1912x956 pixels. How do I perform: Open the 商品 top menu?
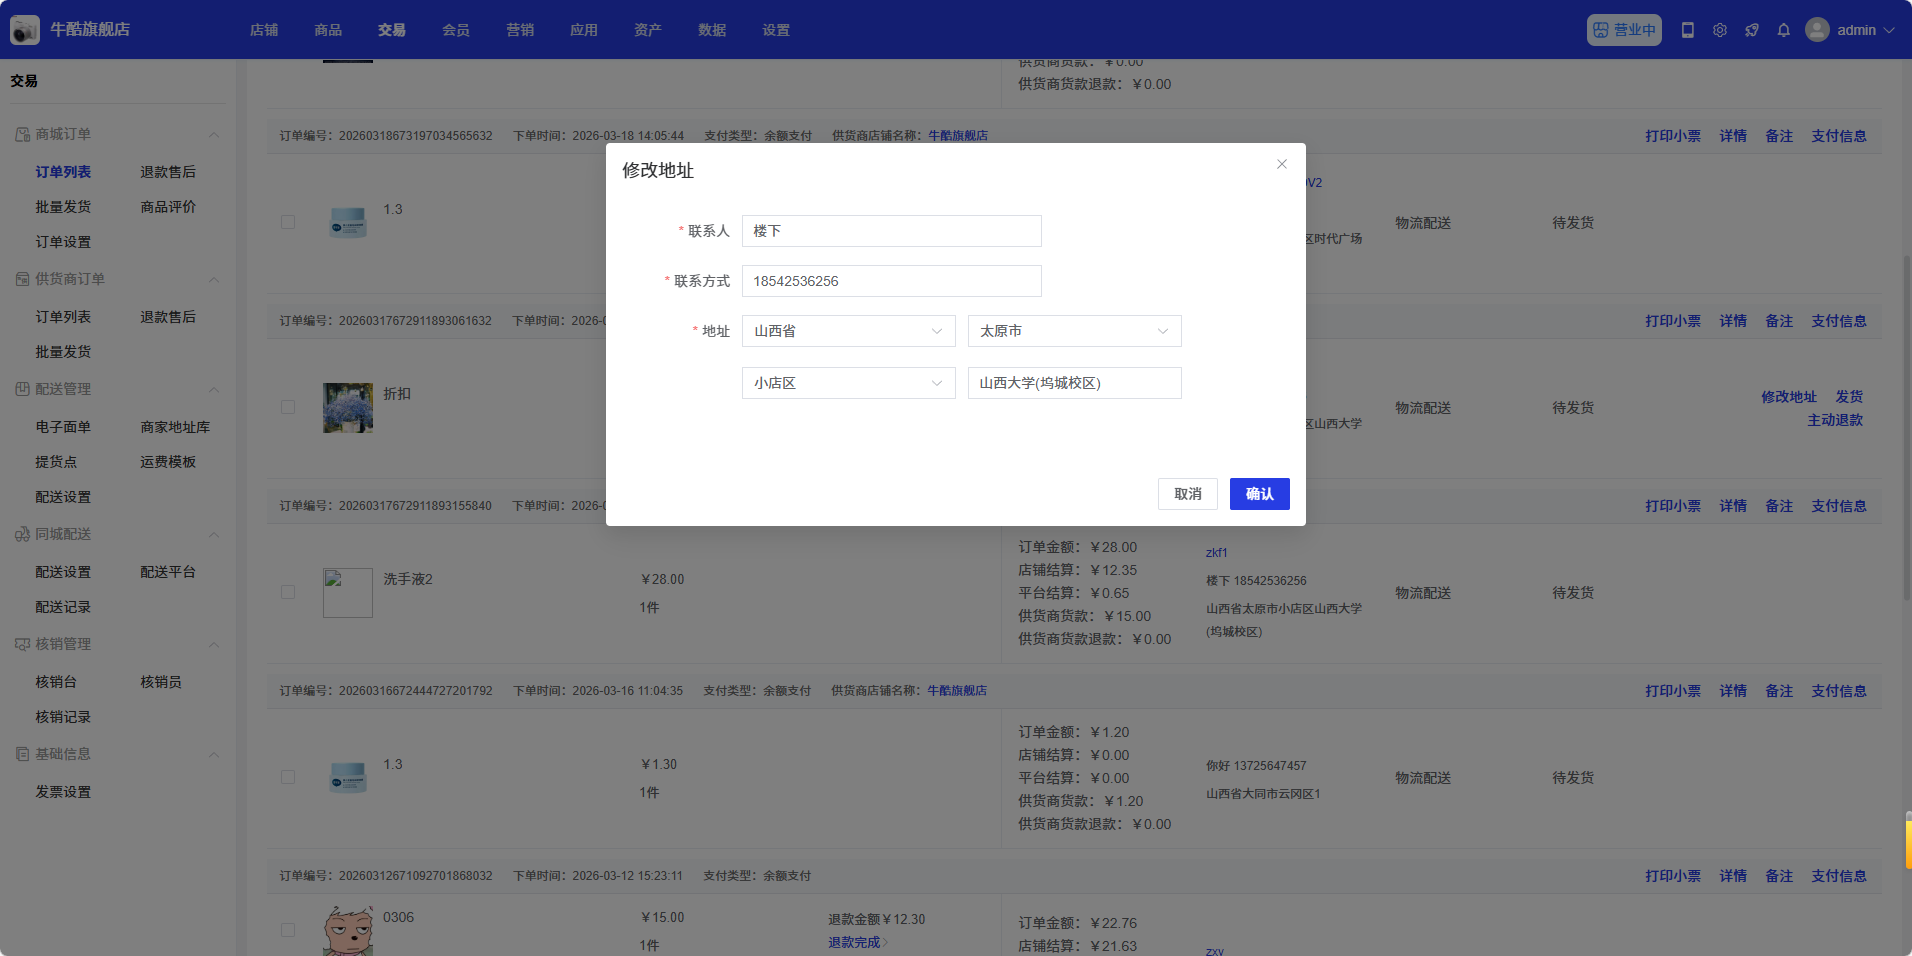[328, 30]
